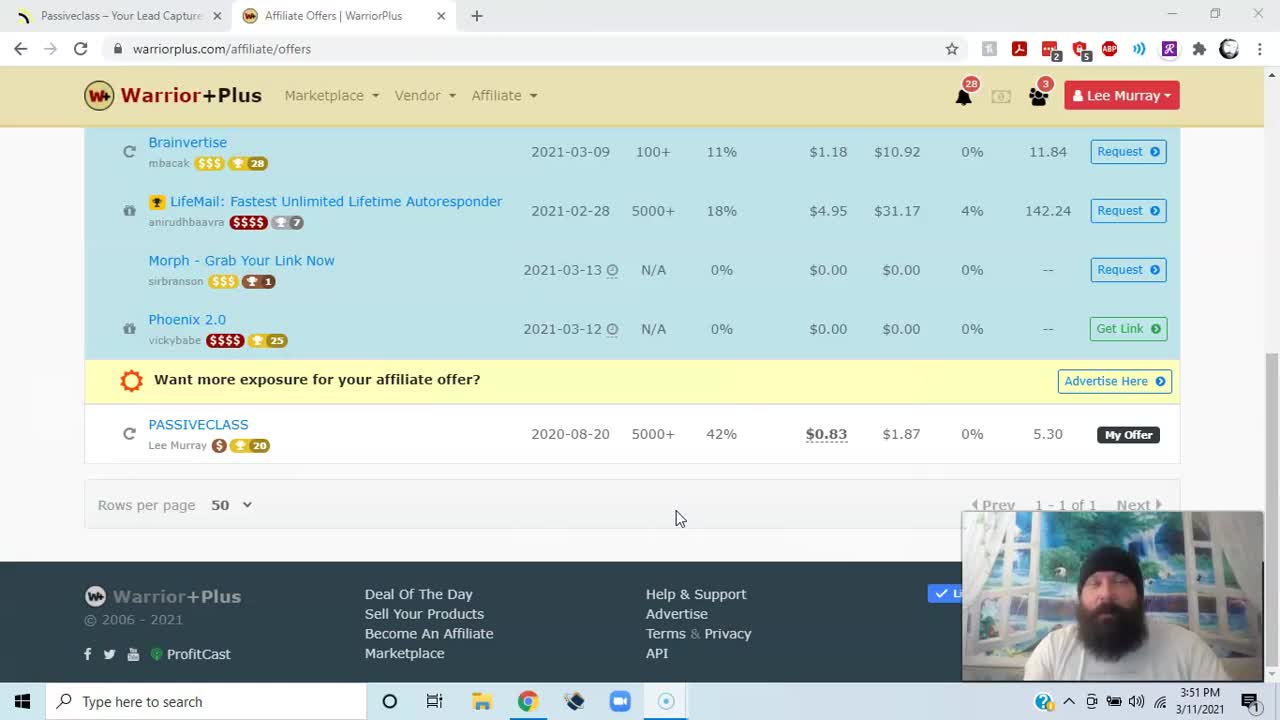The image size is (1280, 720).
Task: Click the My Offer badge for PASSIVECLASS
Action: (1128, 435)
